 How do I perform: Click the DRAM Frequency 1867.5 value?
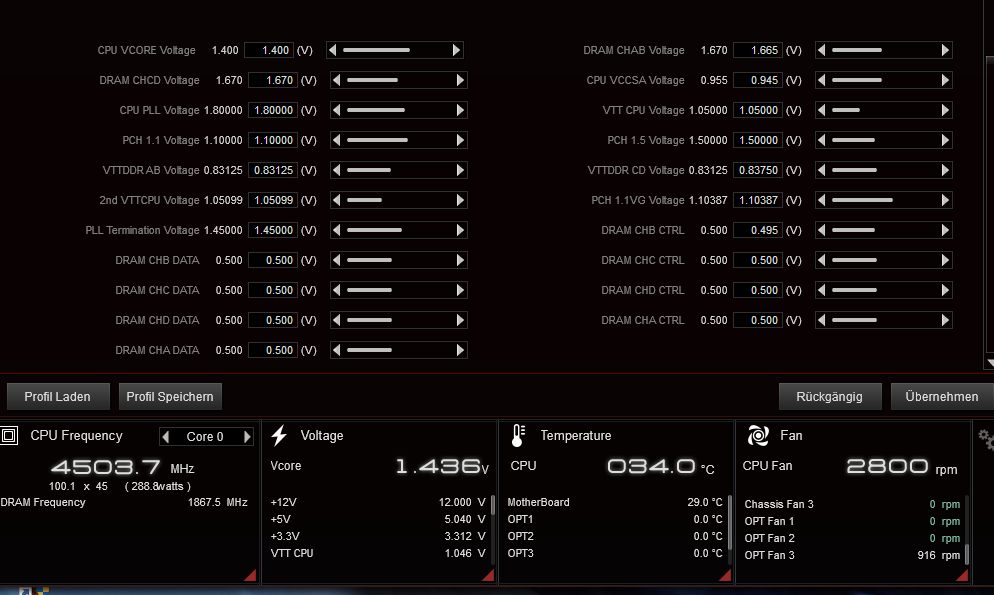(217, 502)
